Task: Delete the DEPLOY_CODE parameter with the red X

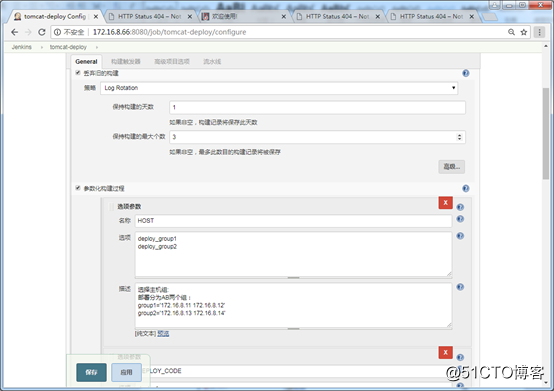Action: coord(446,352)
